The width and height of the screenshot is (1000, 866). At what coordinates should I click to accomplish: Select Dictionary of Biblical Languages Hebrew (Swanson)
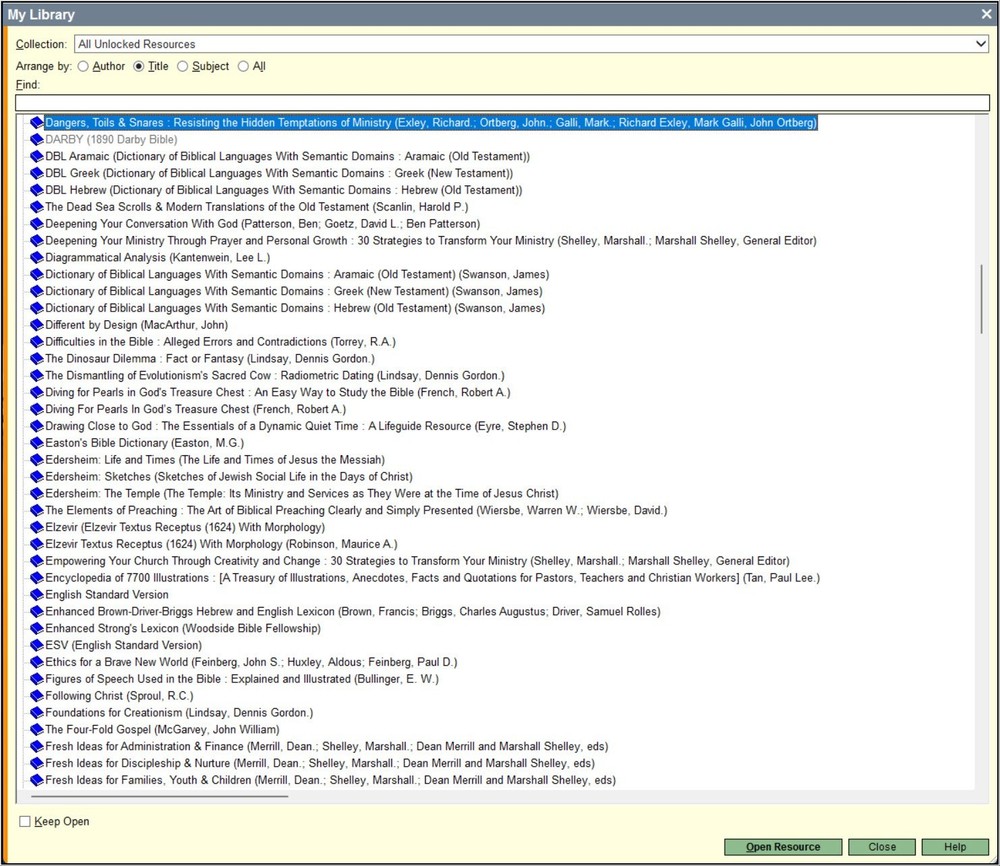[x=295, y=308]
